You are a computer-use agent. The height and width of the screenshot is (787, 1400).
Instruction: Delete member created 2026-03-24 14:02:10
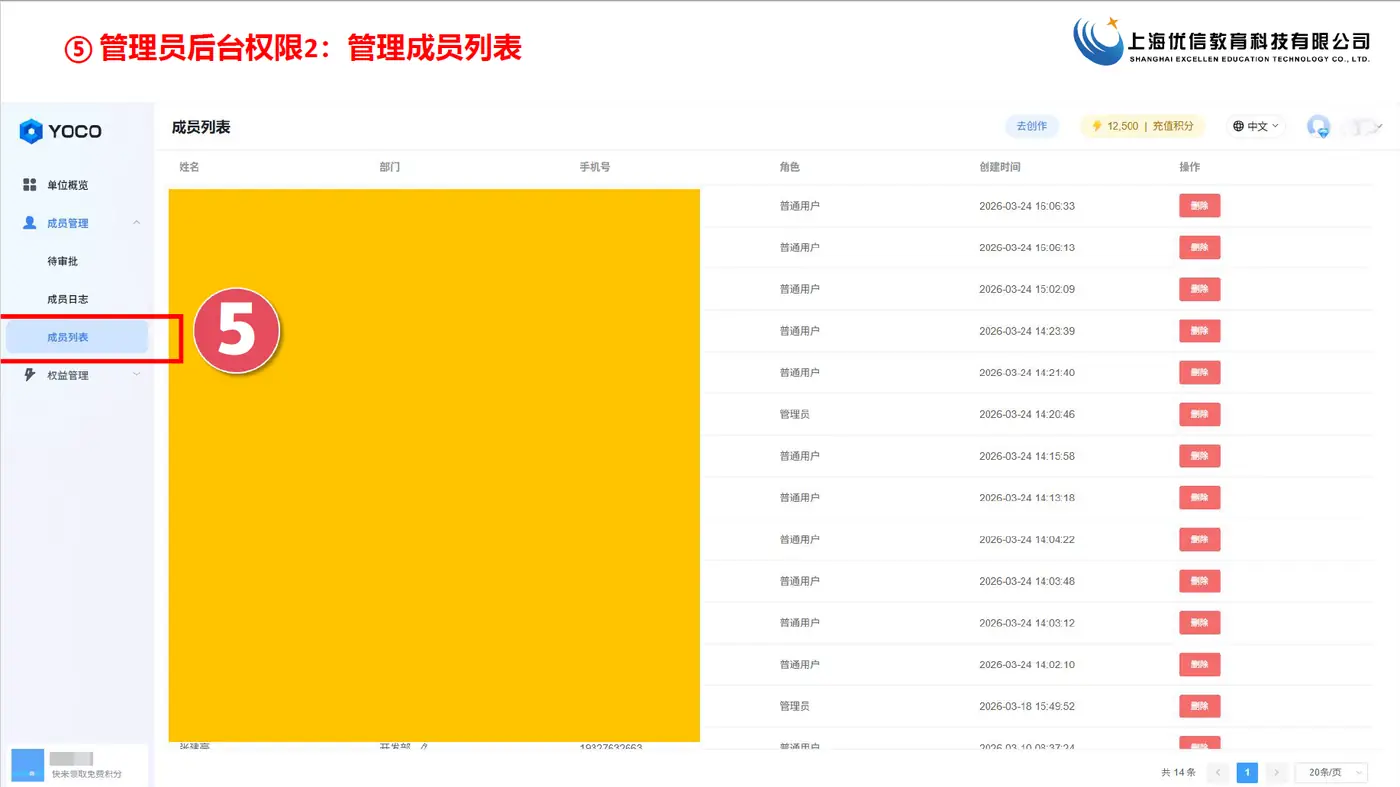(x=1200, y=665)
